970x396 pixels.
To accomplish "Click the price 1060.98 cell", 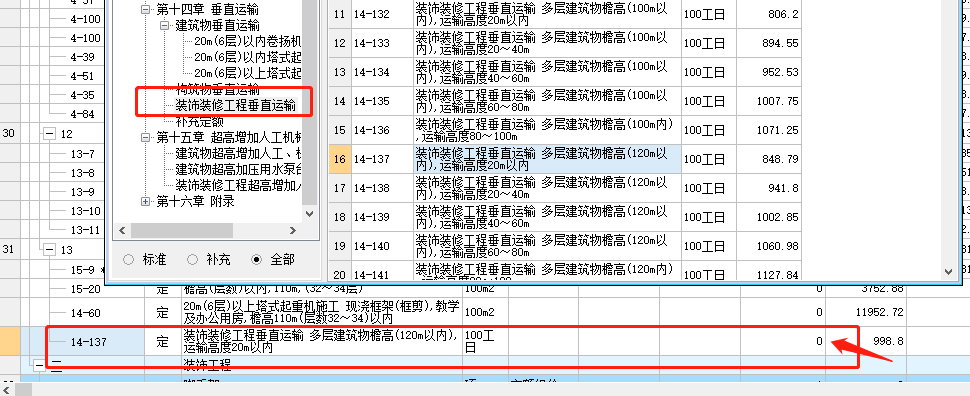I will coord(769,247).
